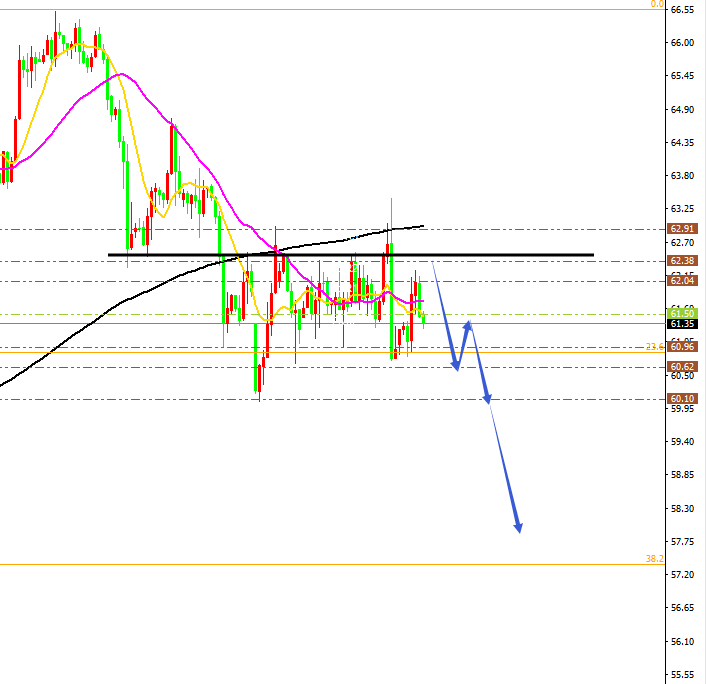This screenshot has height=684, width=707.
Task: Select the first blue arrow head near 60.62
Action: coord(456,366)
